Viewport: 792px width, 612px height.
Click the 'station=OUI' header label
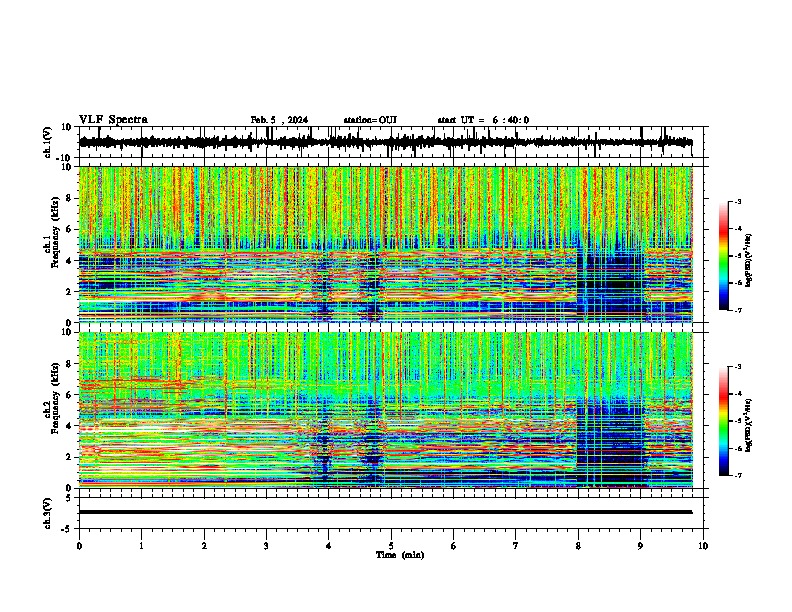pyautogui.click(x=370, y=120)
